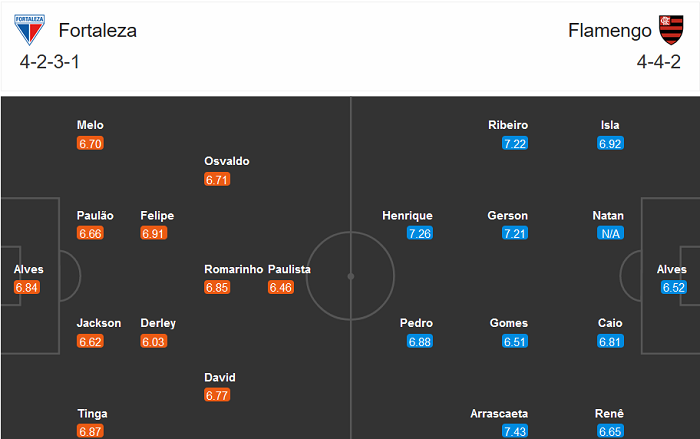Select Fortaleza goalkeeper Alves' 6.84 rating
Viewport: 700px width, 439px height.
point(26,287)
